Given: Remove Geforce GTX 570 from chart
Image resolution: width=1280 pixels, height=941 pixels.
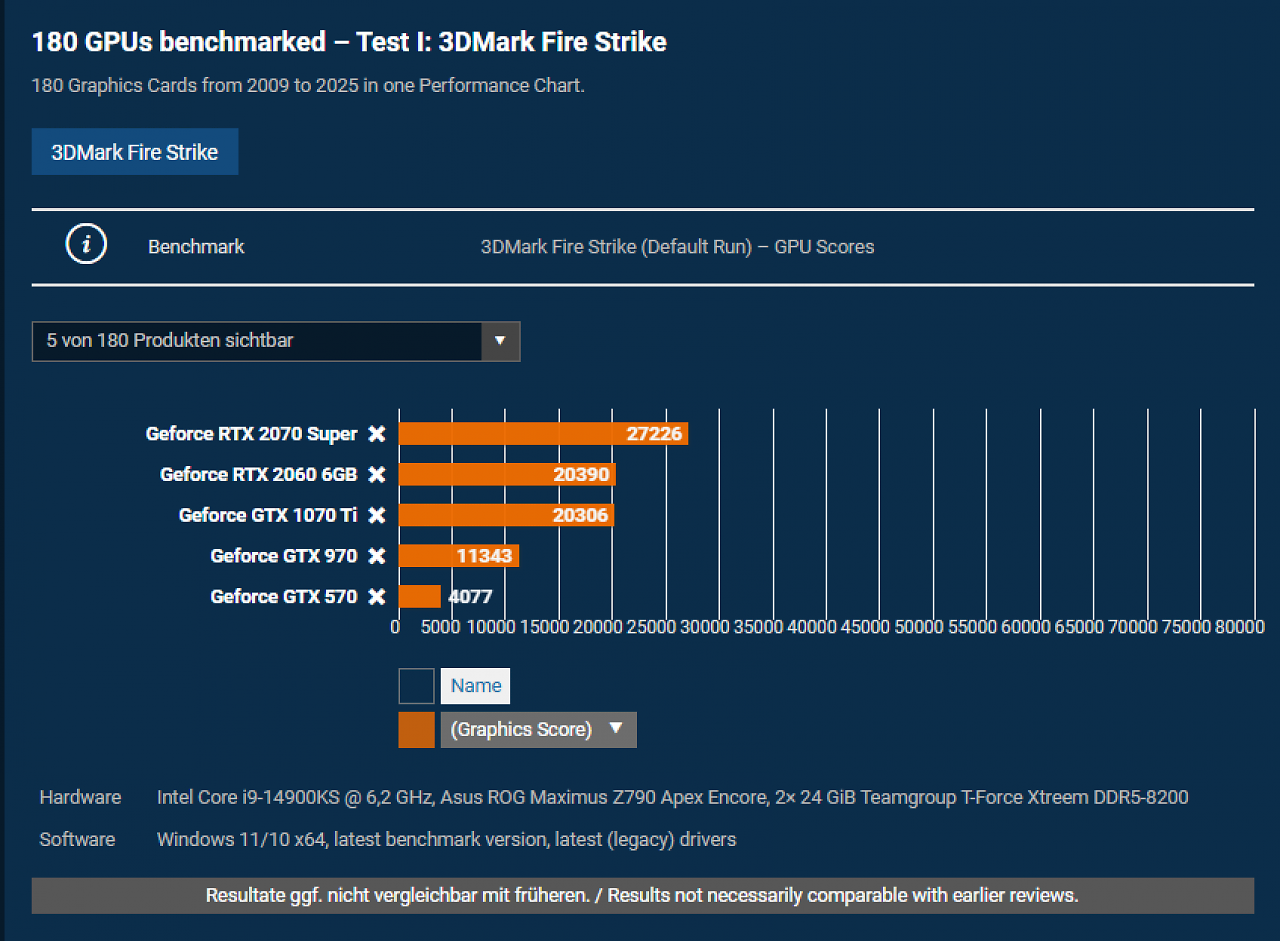Looking at the screenshot, I should tap(376, 596).
